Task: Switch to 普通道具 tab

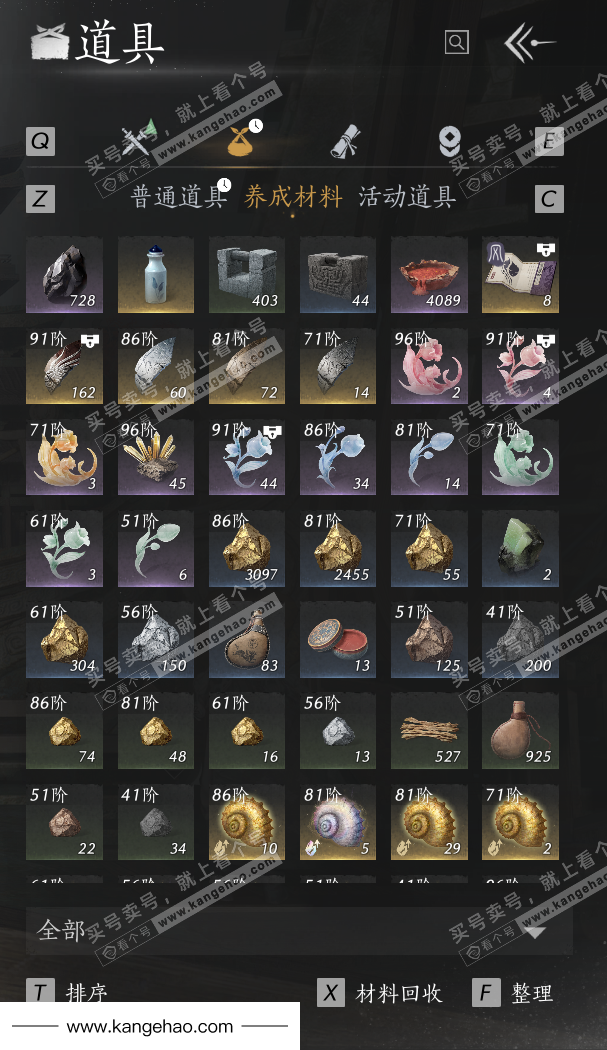Action: (x=178, y=197)
